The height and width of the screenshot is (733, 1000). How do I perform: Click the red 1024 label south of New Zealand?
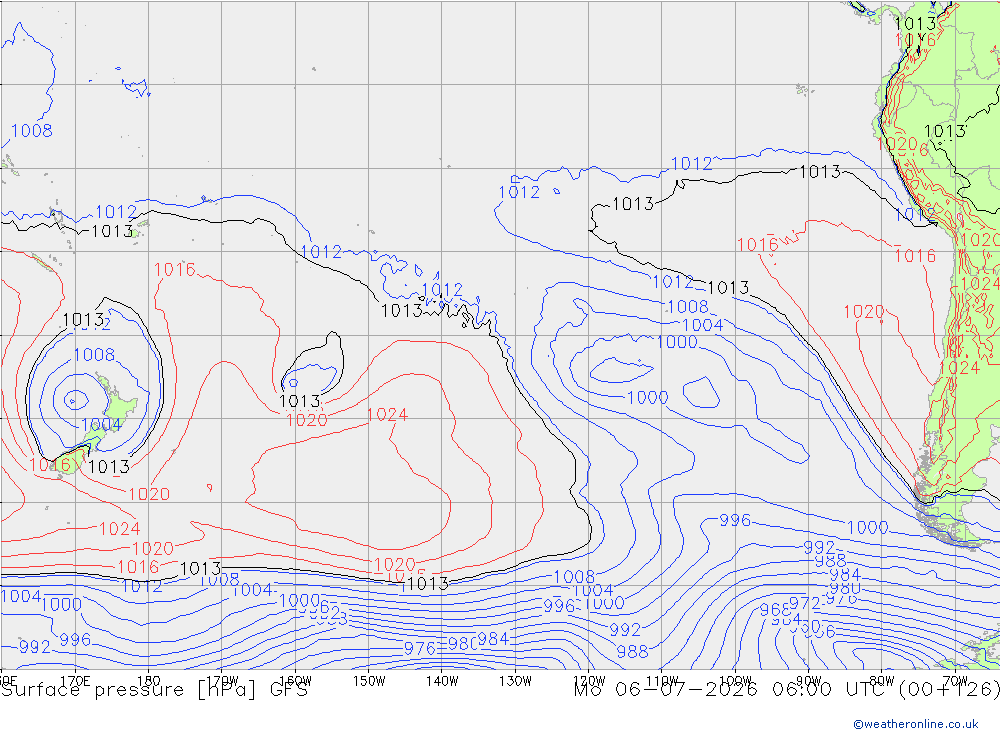click(x=119, y=529)
